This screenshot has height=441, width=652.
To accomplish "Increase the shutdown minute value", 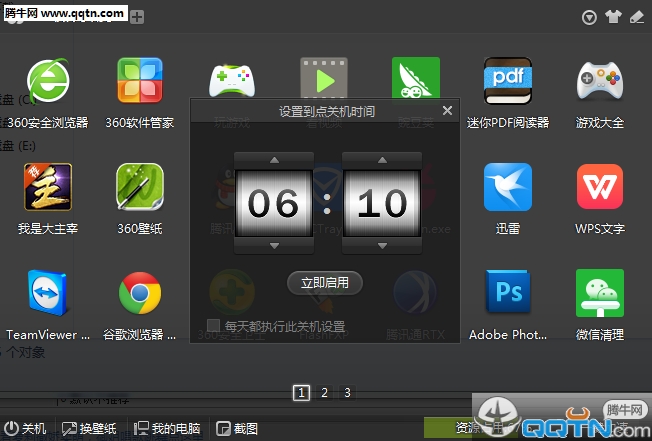I will click(382, 160).
